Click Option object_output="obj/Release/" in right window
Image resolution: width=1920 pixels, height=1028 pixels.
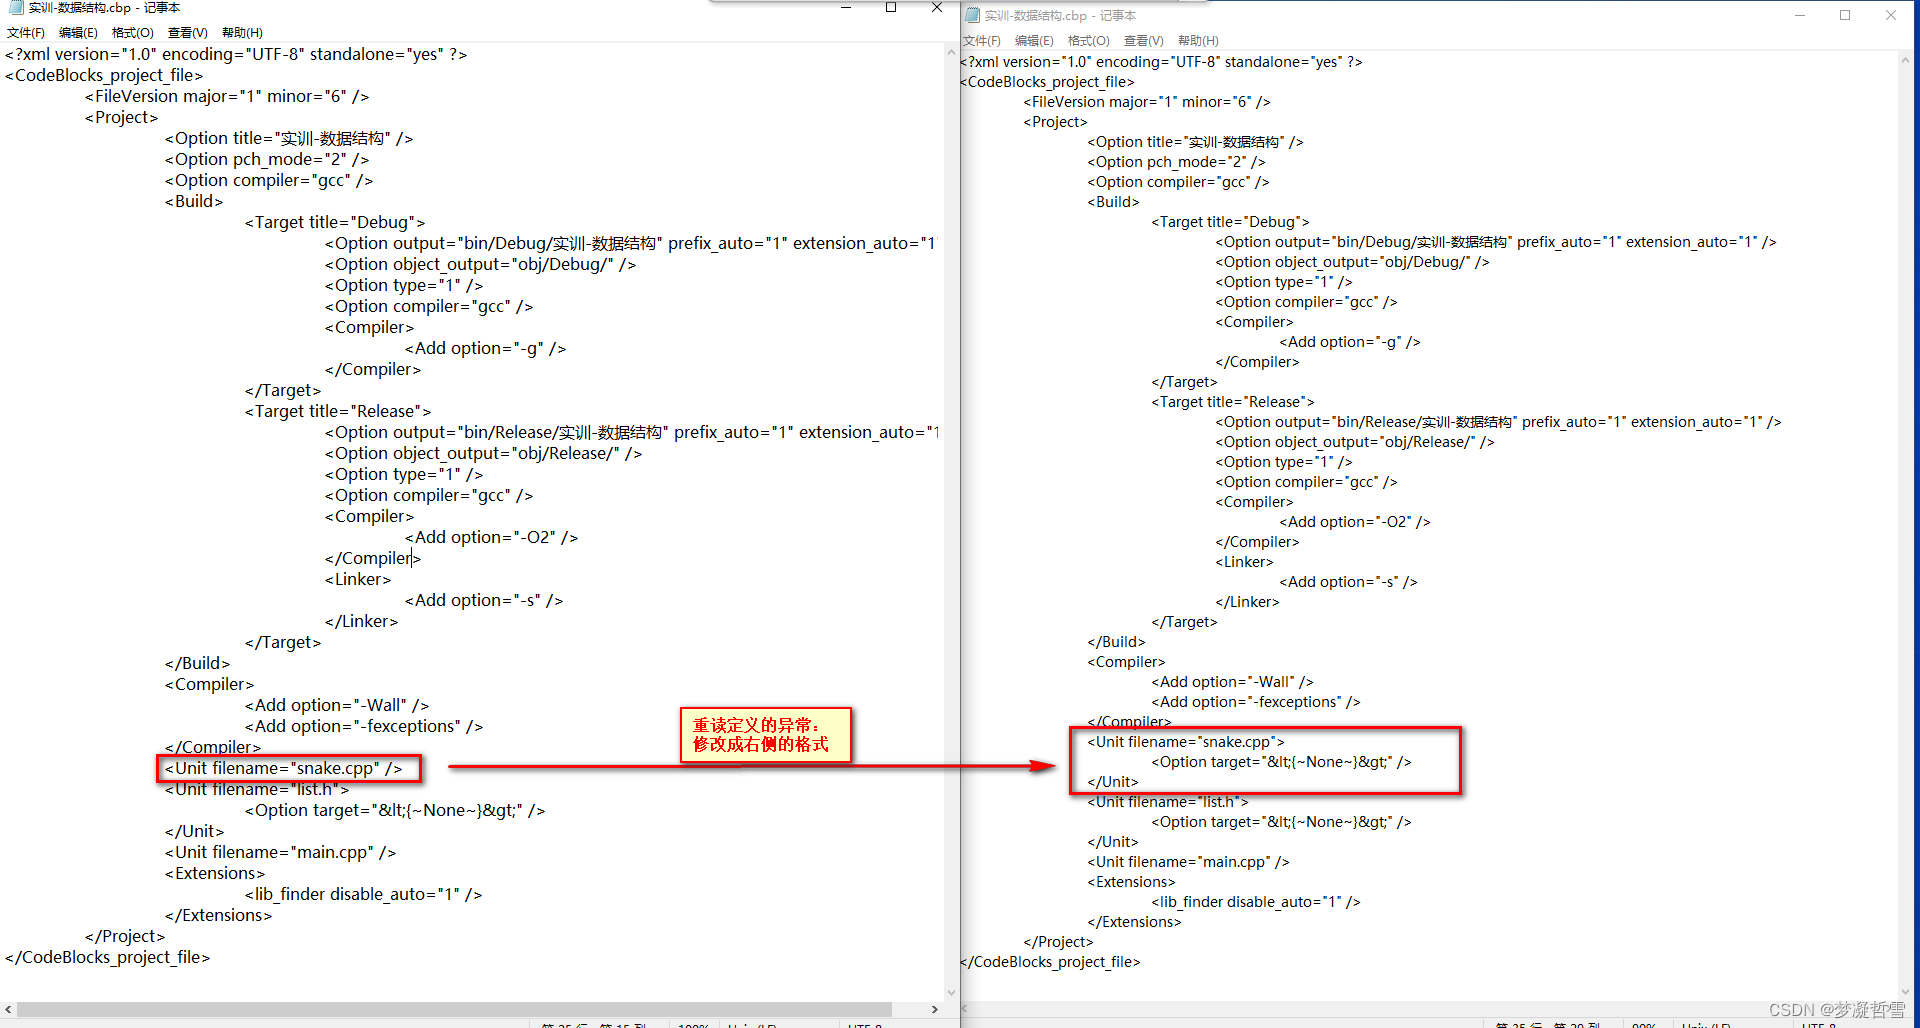pyautogui.click(x=1355, y=442)
